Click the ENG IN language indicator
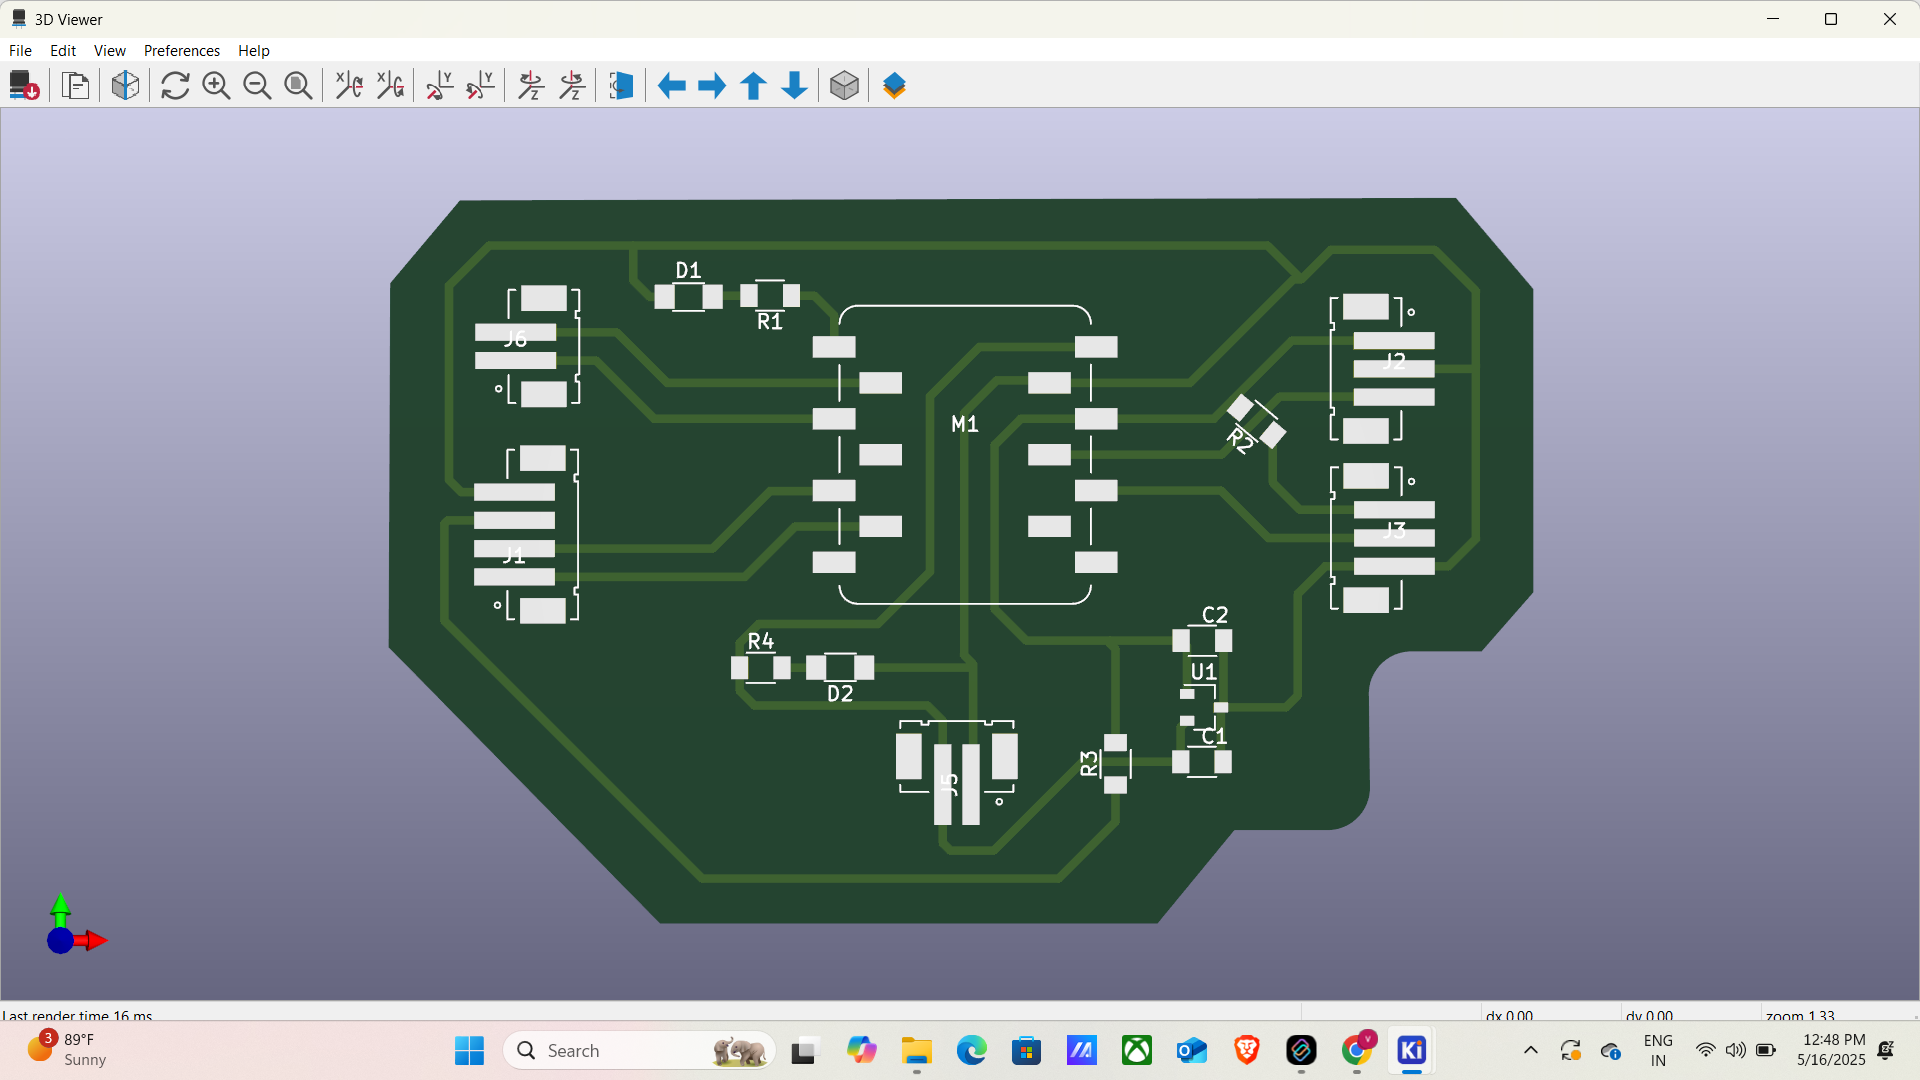 pyautogui.click(x=1658, y=1050)
